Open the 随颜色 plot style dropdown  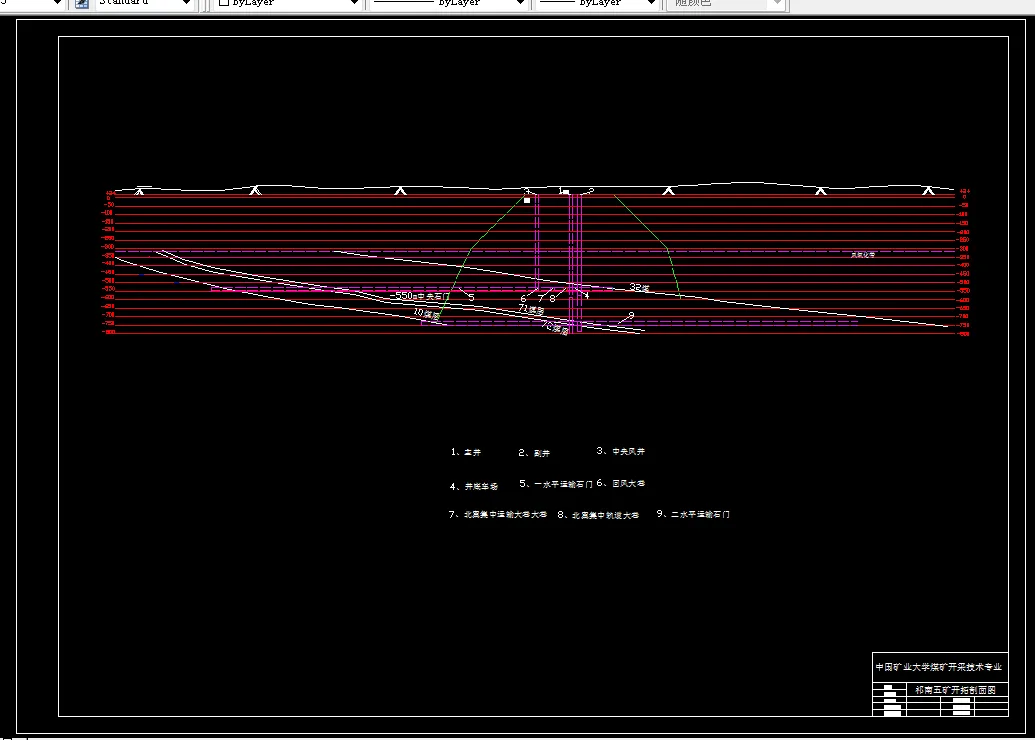tap(726, 3)
